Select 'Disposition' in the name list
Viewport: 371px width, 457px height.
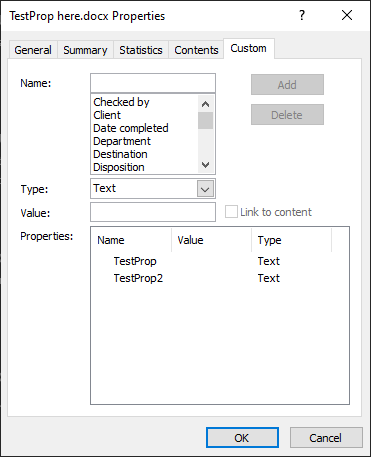click(x=119, y=167)
